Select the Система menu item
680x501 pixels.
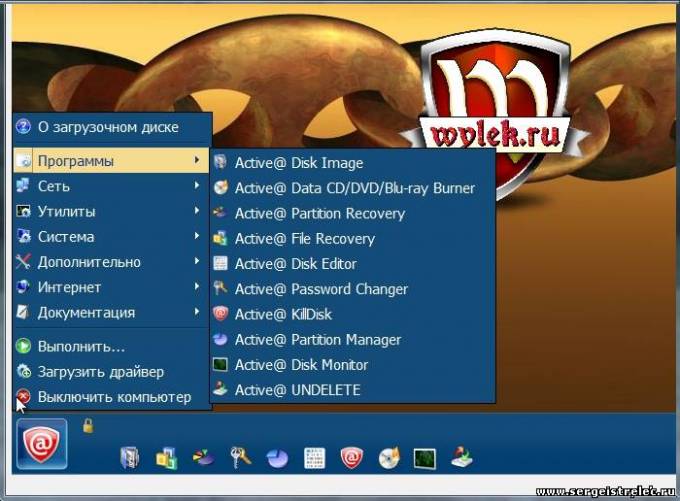point(112,236)
